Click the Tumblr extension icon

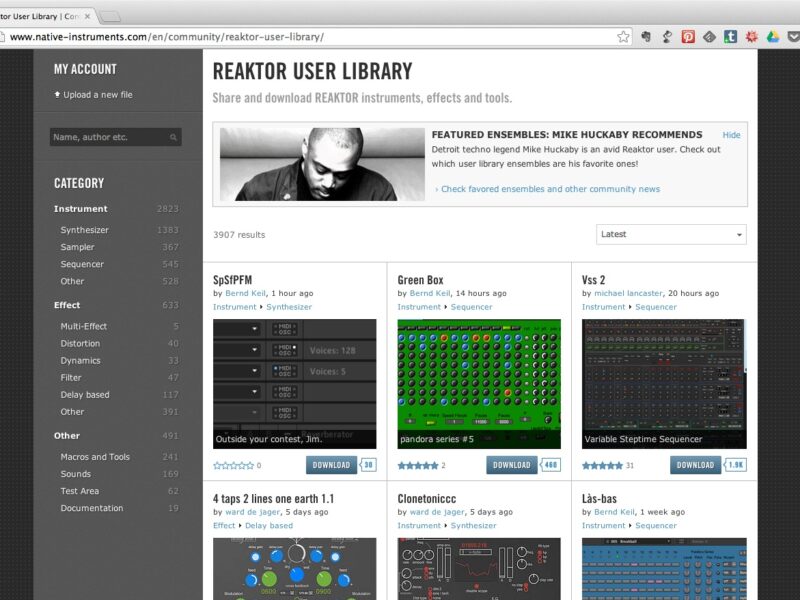coord(730,36)
